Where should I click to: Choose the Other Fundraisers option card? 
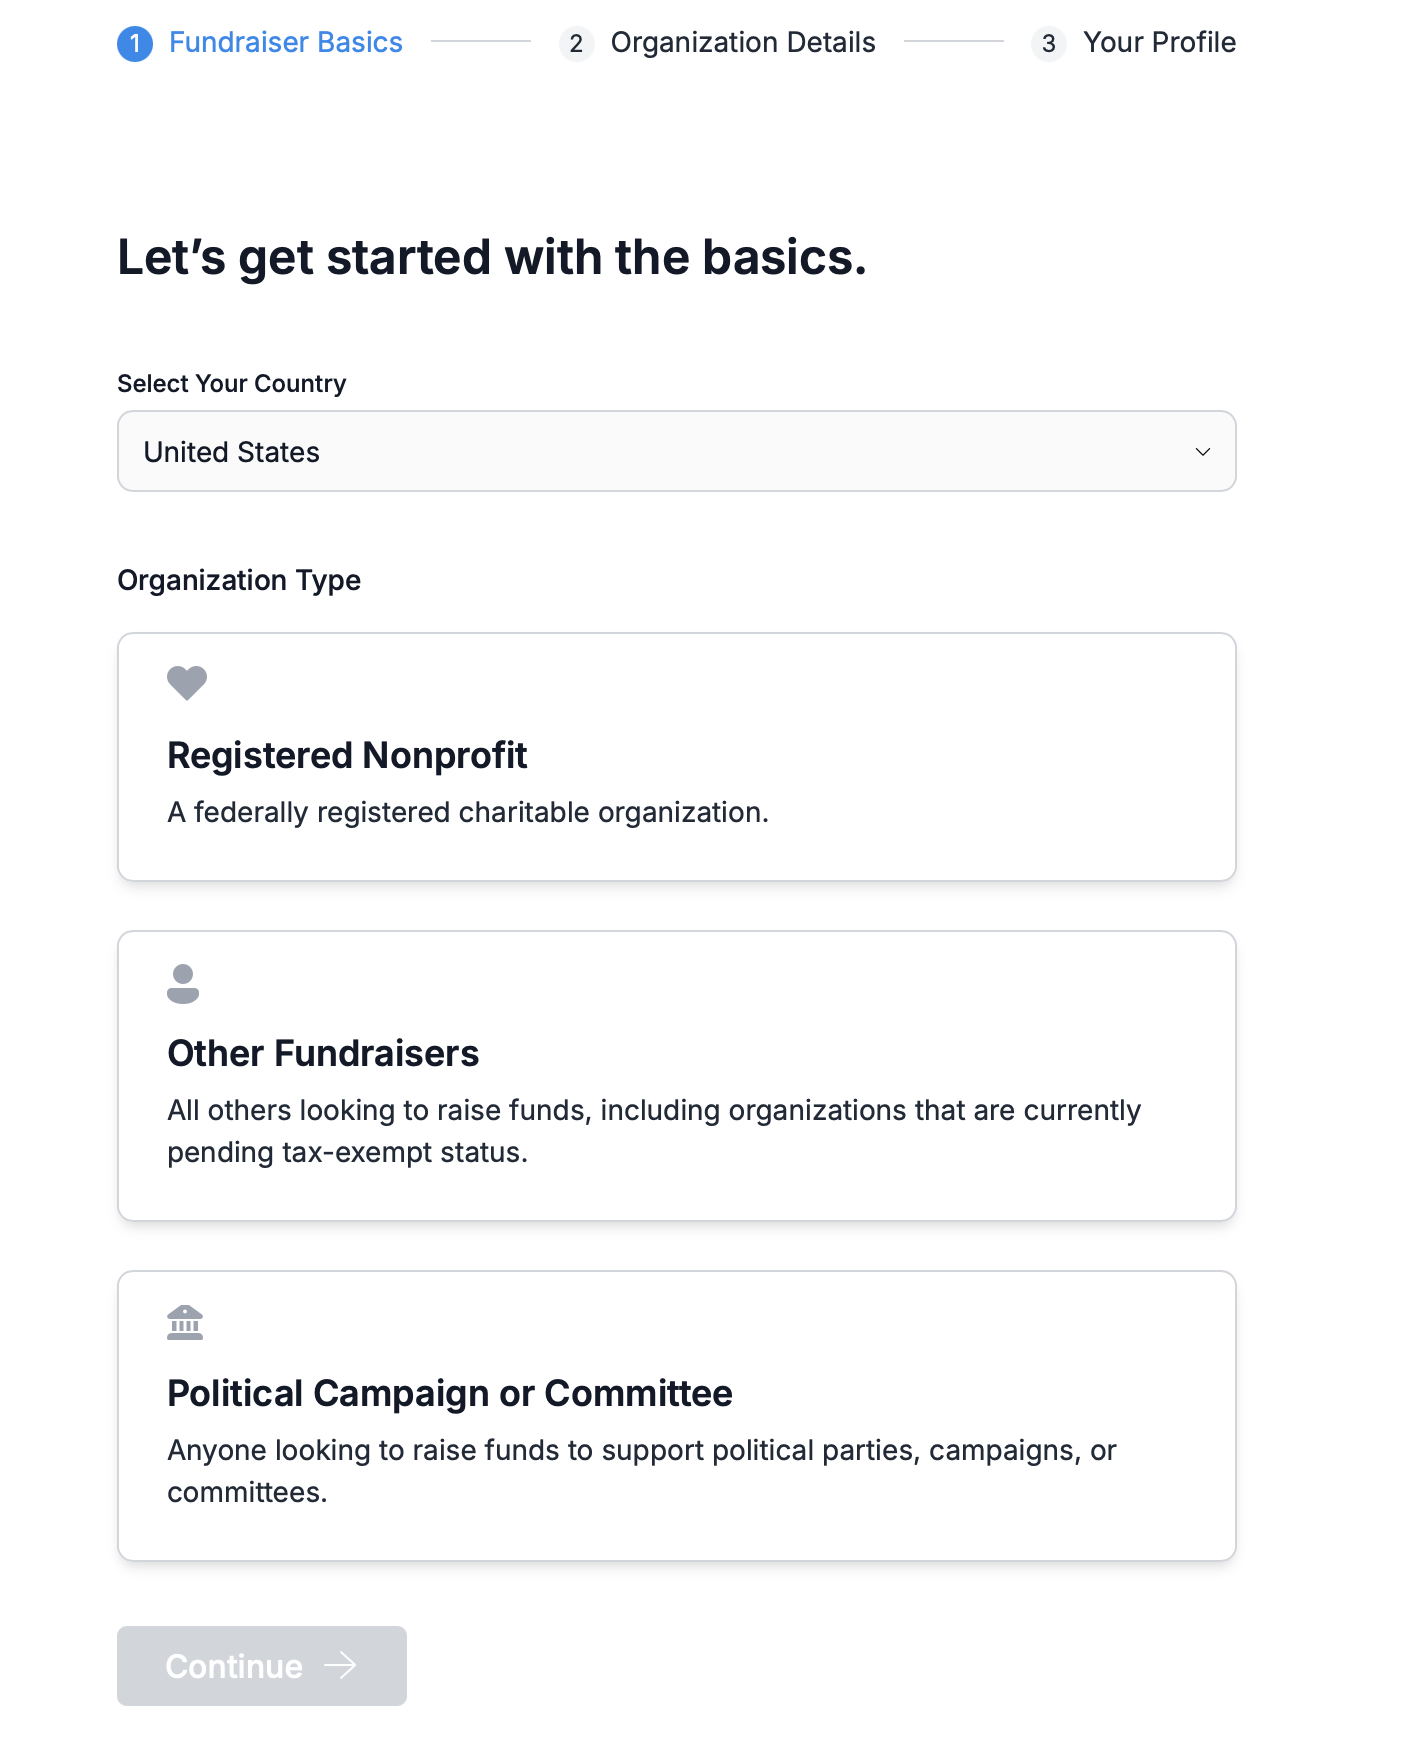[677, 1076]
